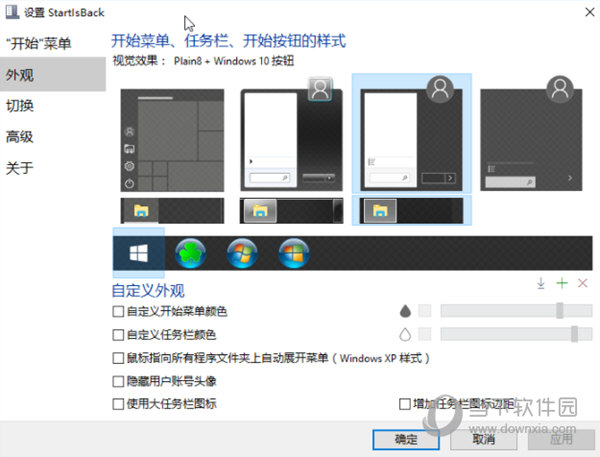
Task: Open the taskbar color swatch
Action: point(425,334)
